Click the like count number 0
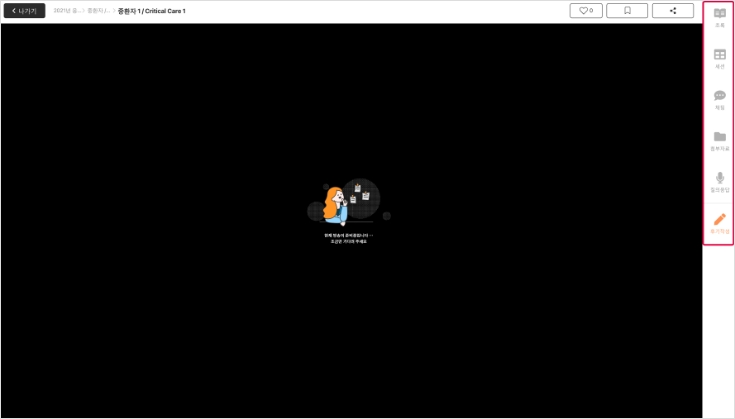The height and width of the screenshot is (419, 735). (591, 11)
